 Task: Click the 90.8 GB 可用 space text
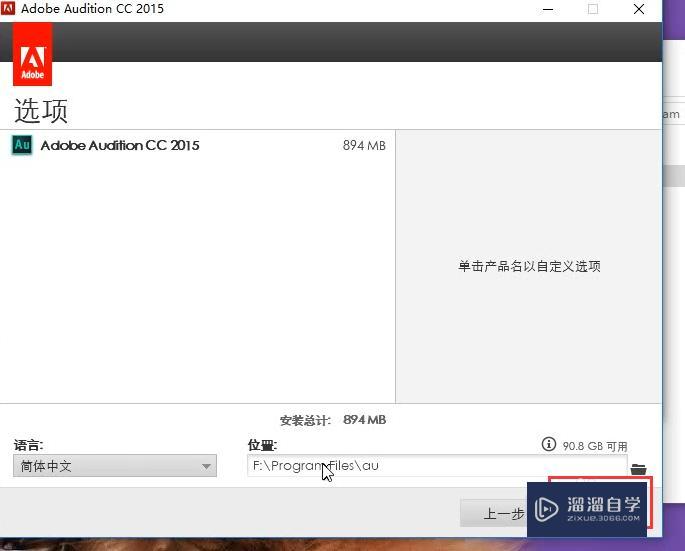[x=595, y=446]
